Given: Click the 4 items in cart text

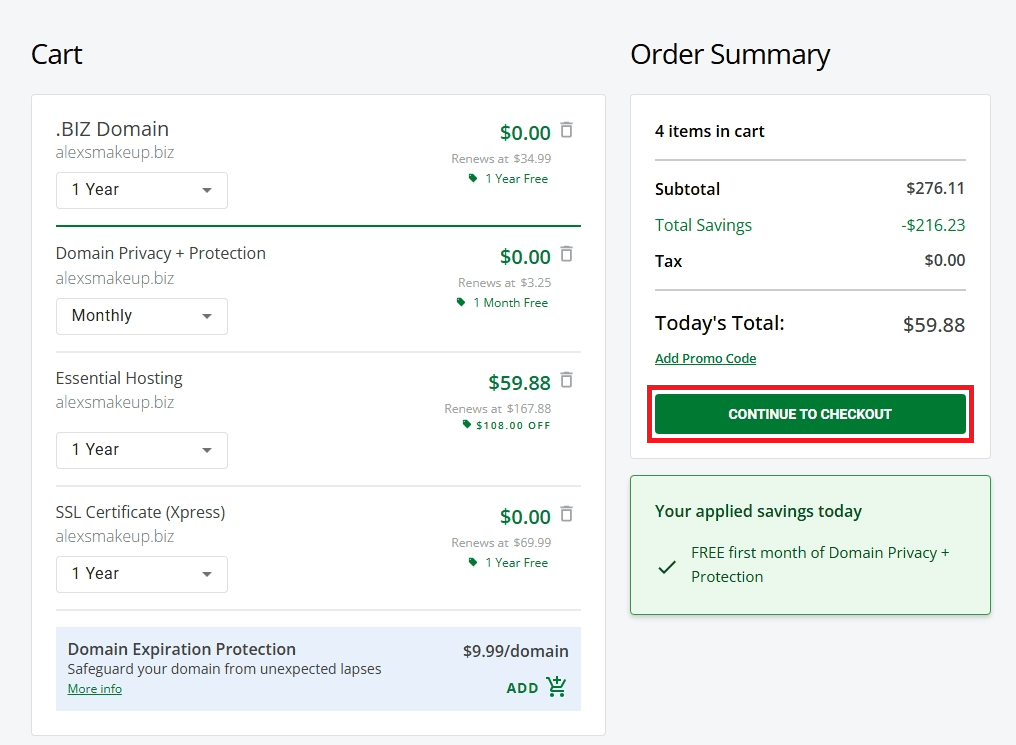Looking at the screenshot, I should click(x=709, y=131).
